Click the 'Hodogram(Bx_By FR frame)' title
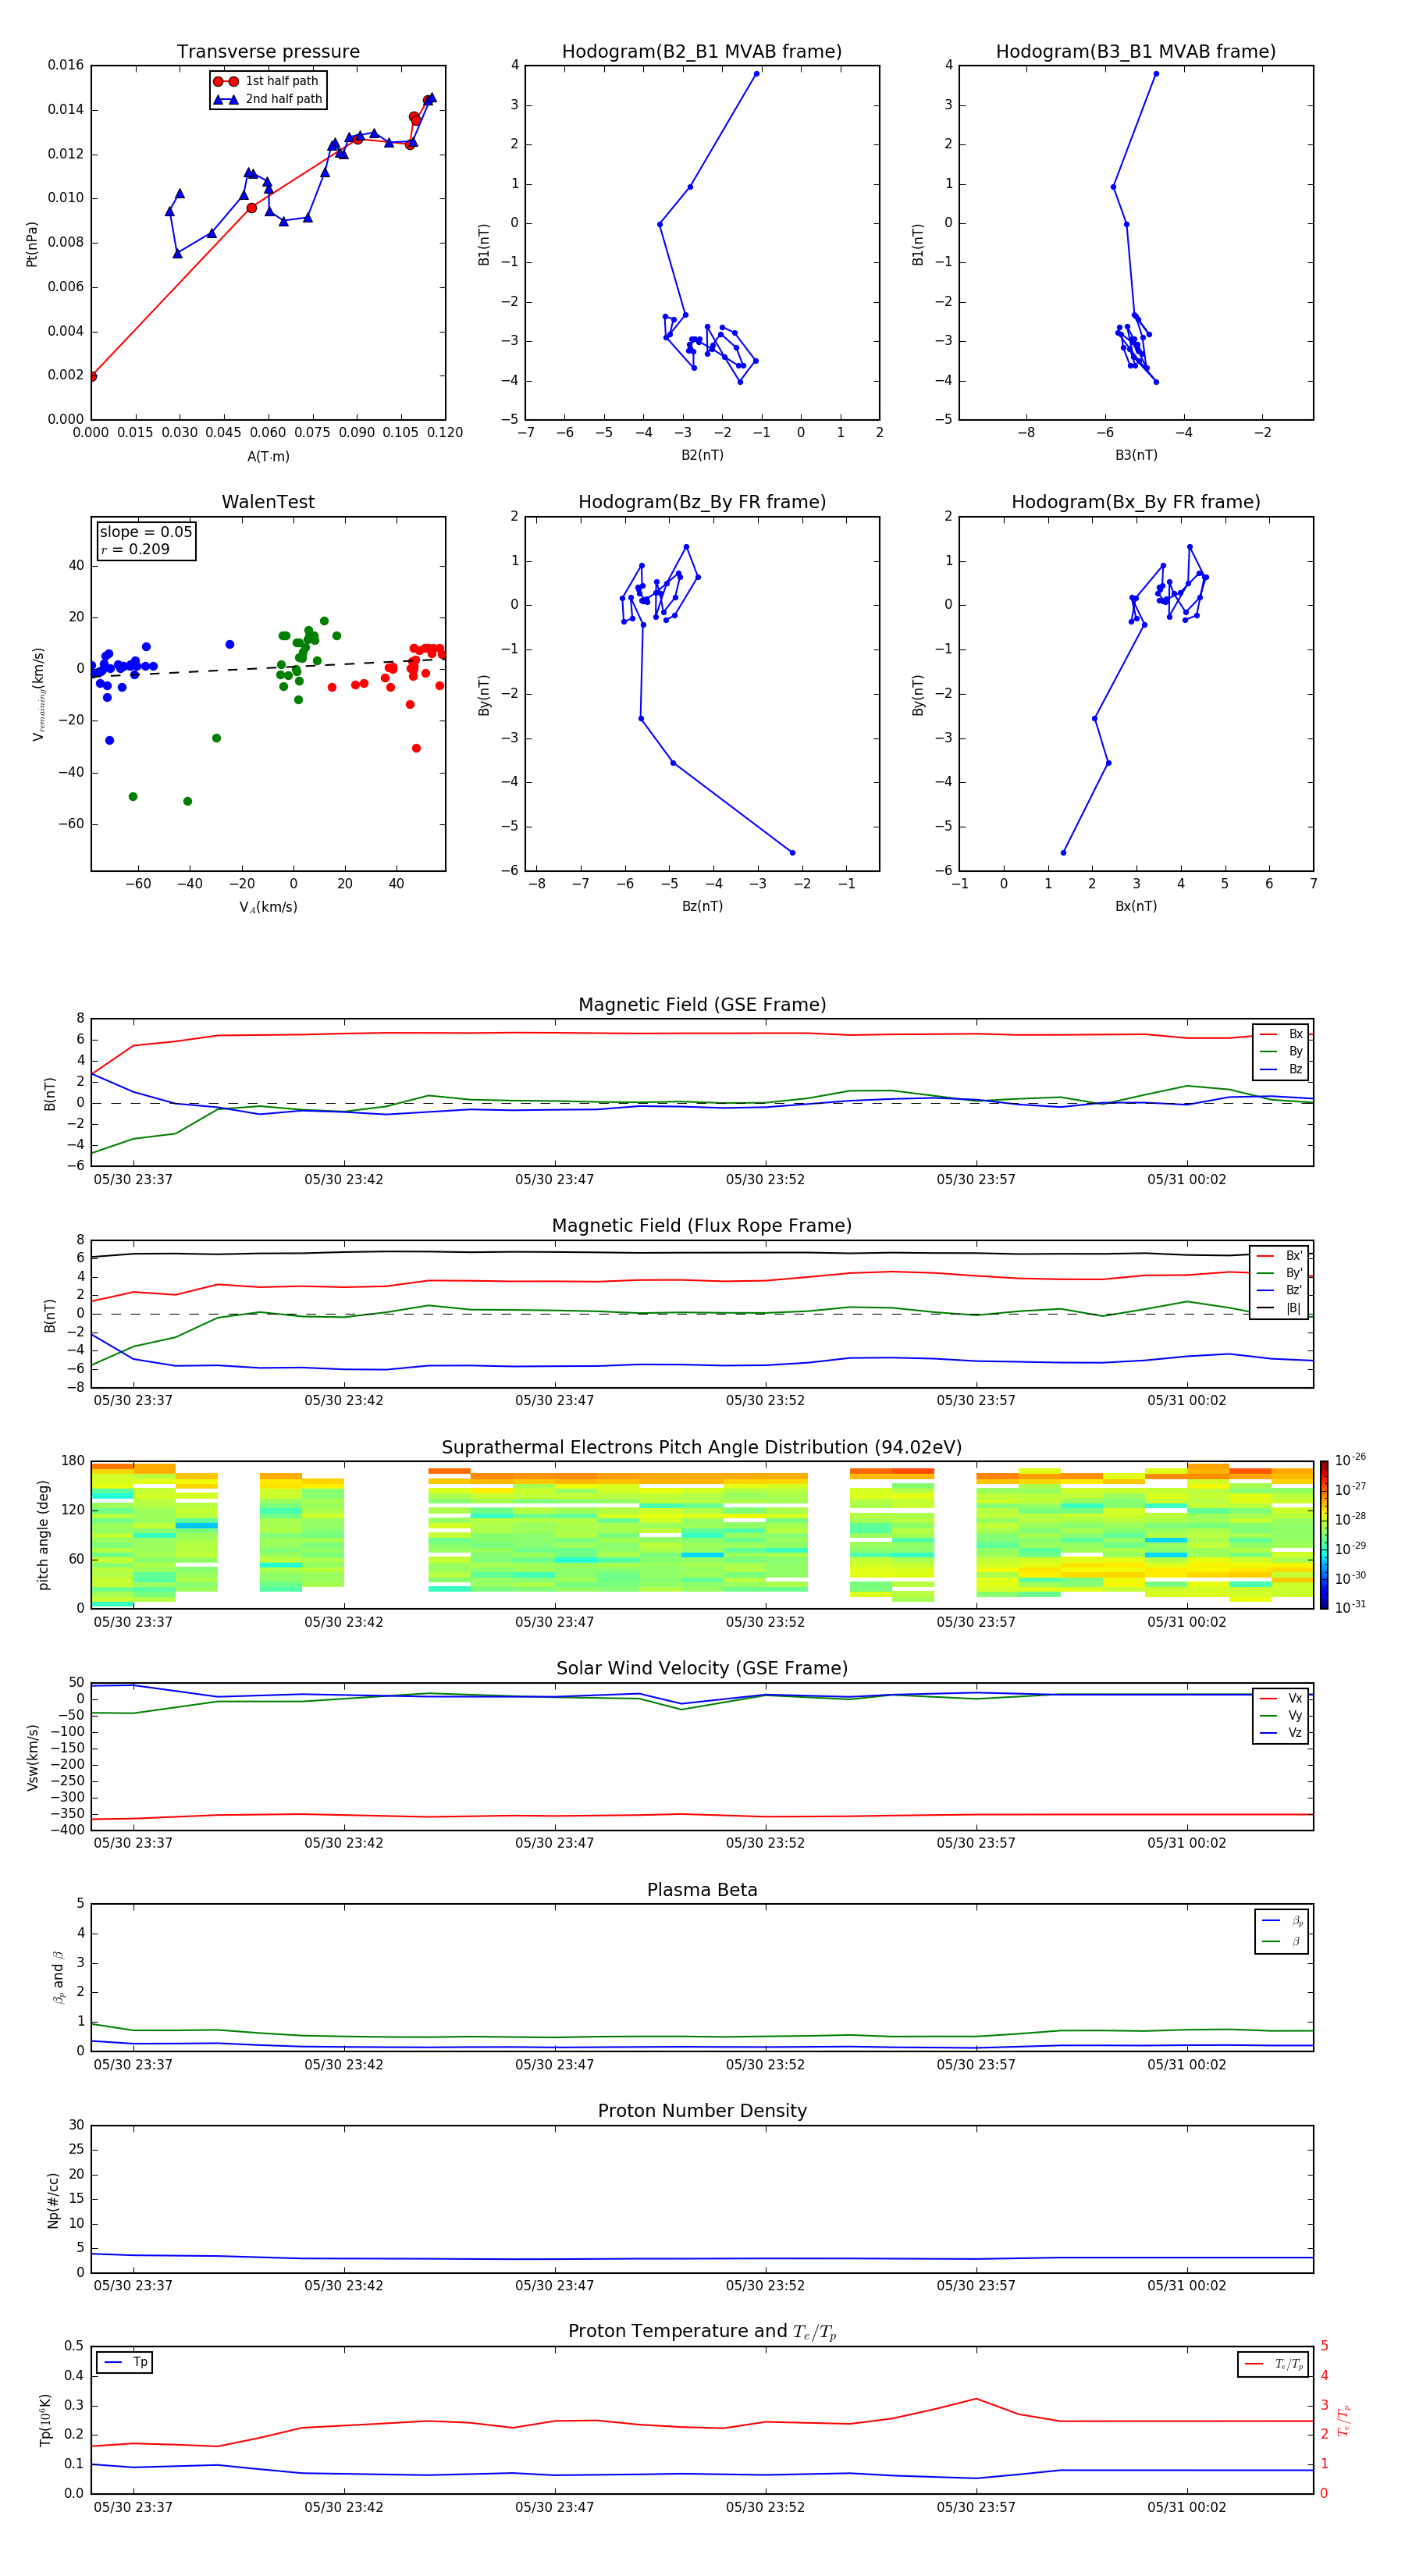1405x2576 pixels. pyautogui.click(x=1136, y=502)
